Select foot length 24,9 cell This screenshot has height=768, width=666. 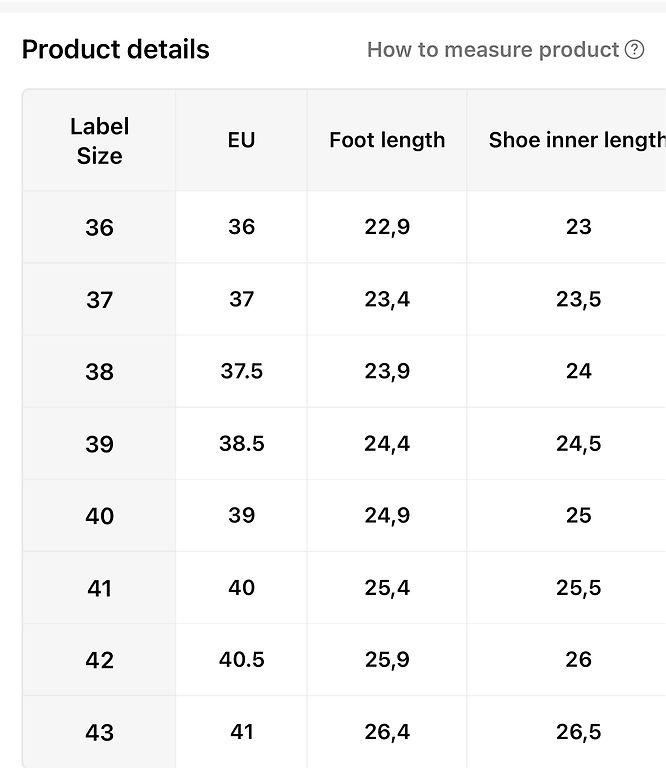tap(387, 515)
